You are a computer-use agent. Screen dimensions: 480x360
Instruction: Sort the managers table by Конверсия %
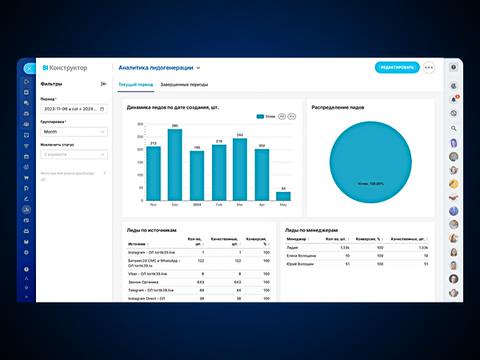(x=369, y=239)
